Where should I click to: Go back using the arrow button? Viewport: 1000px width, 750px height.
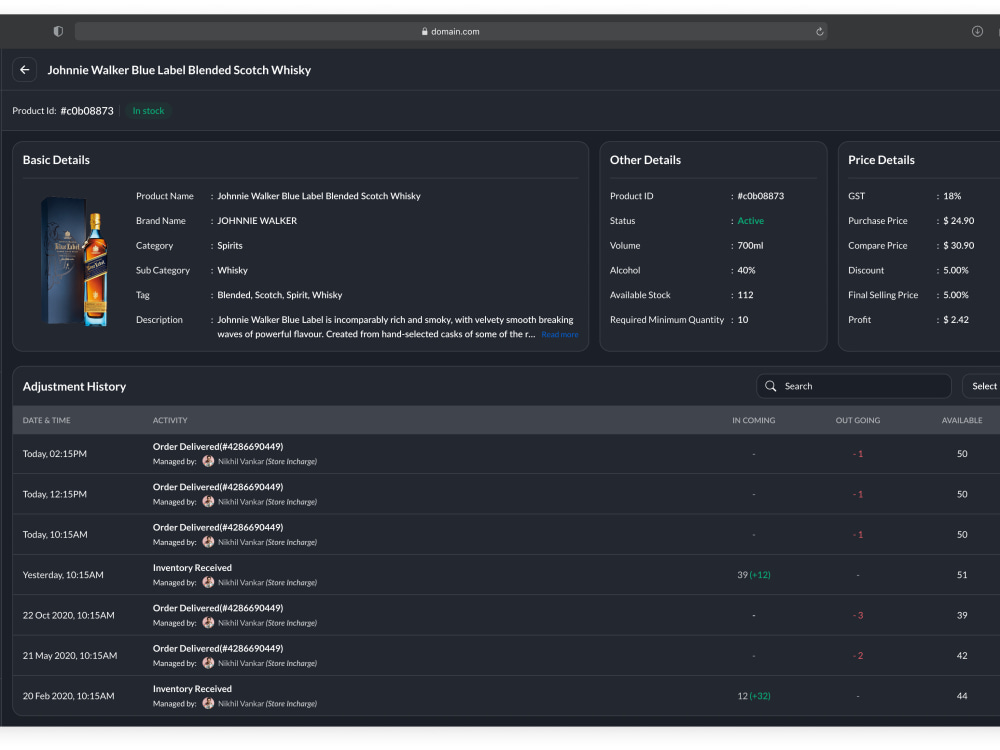click(24, 70)
